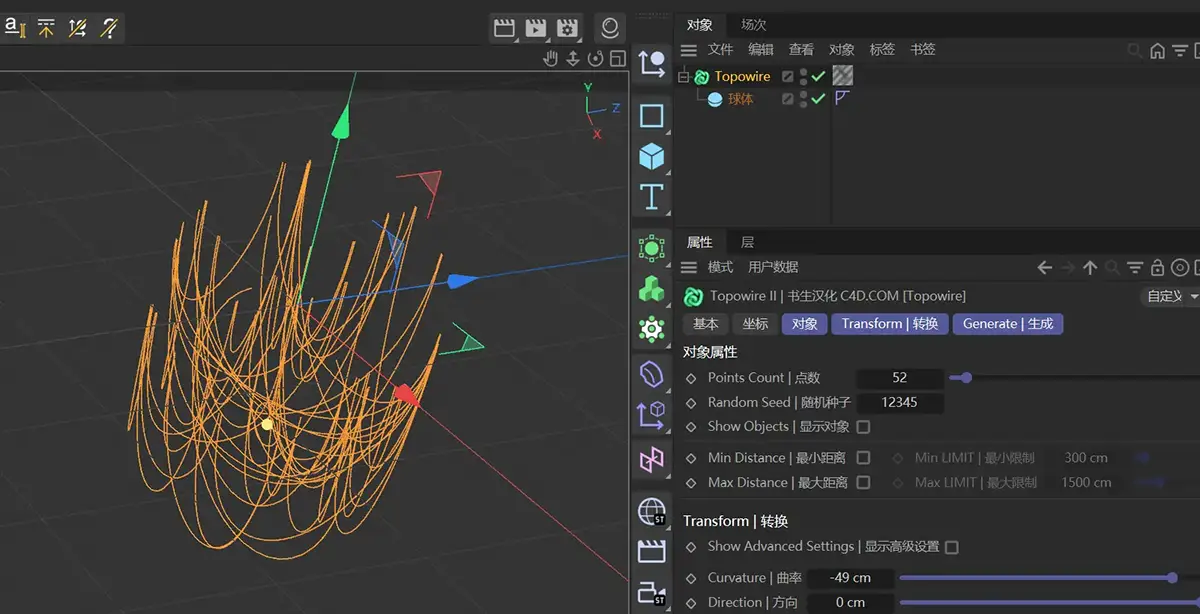
Task: Click the viewport pan hand icon
Action: point(550,59)
